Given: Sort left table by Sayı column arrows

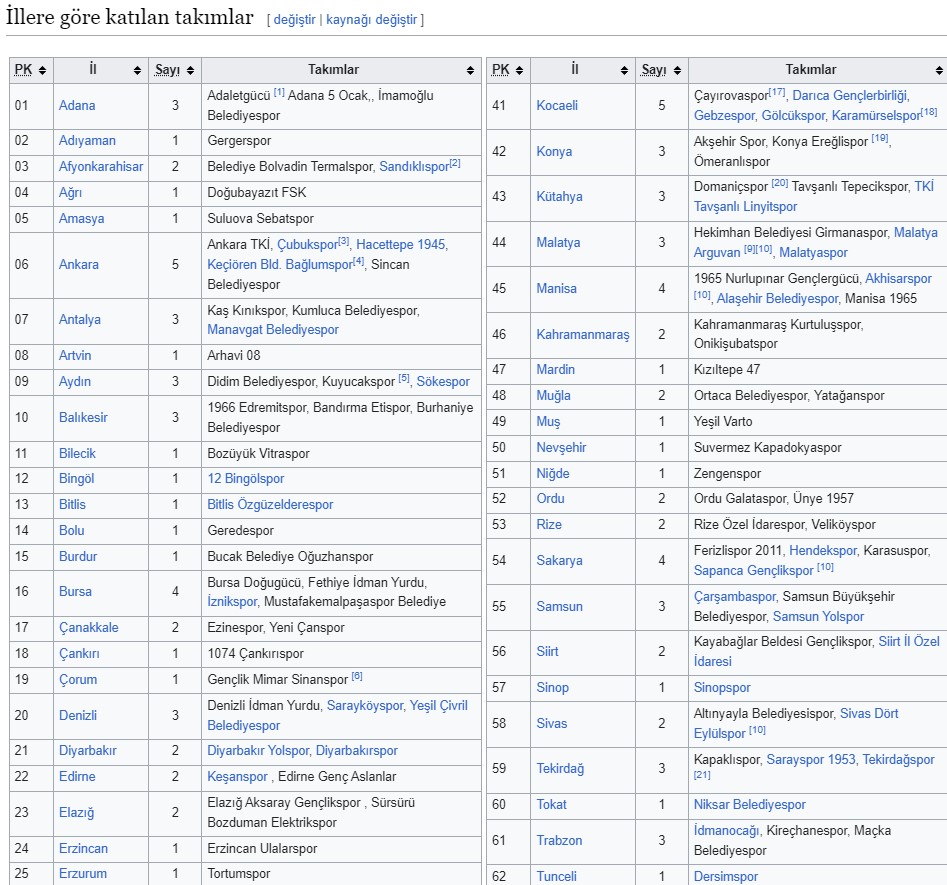Looking at the screenshot, I should pyautogui.click(x=190, y=71).
